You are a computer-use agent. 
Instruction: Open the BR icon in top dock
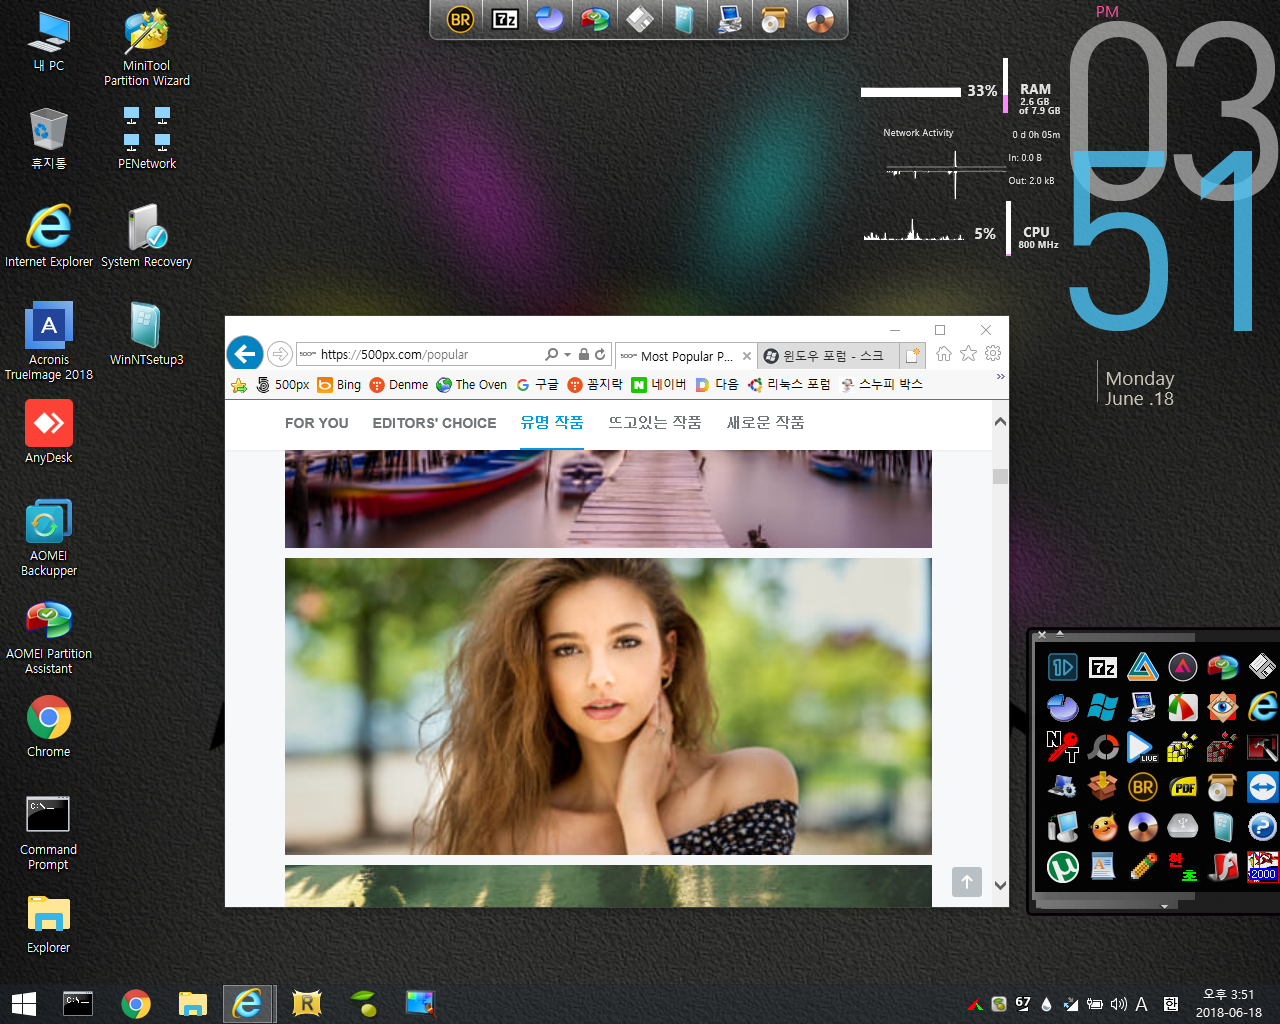click(x=460, y=19)
